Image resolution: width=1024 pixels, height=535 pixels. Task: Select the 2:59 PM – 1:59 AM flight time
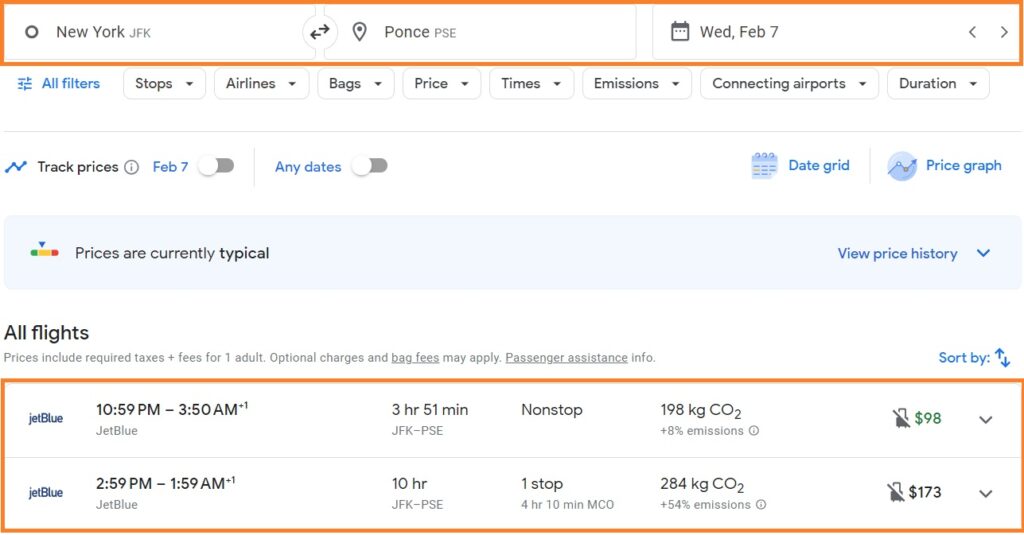165,483
